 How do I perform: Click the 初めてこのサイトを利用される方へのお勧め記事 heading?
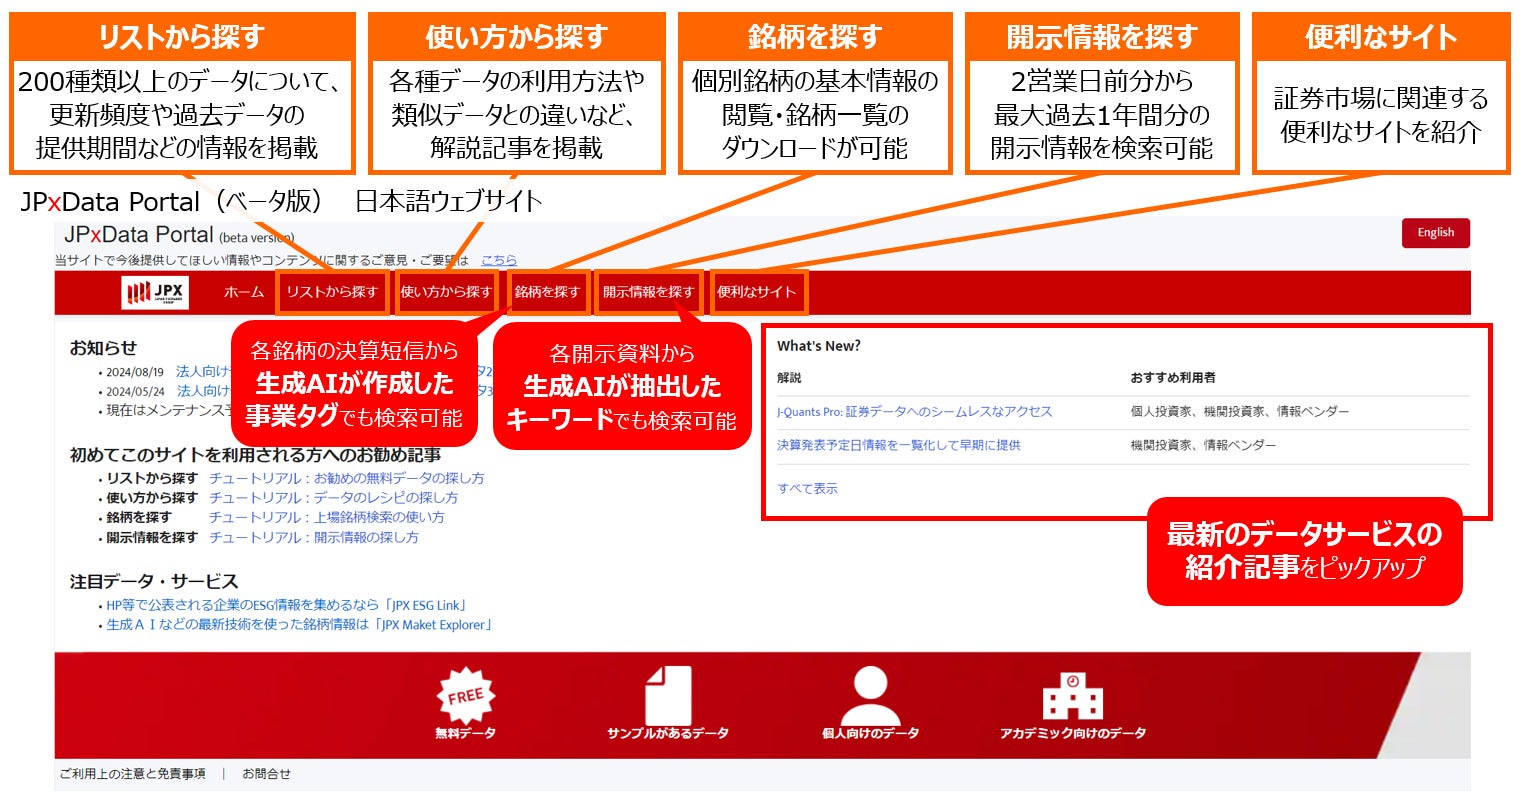click(255, 455)
